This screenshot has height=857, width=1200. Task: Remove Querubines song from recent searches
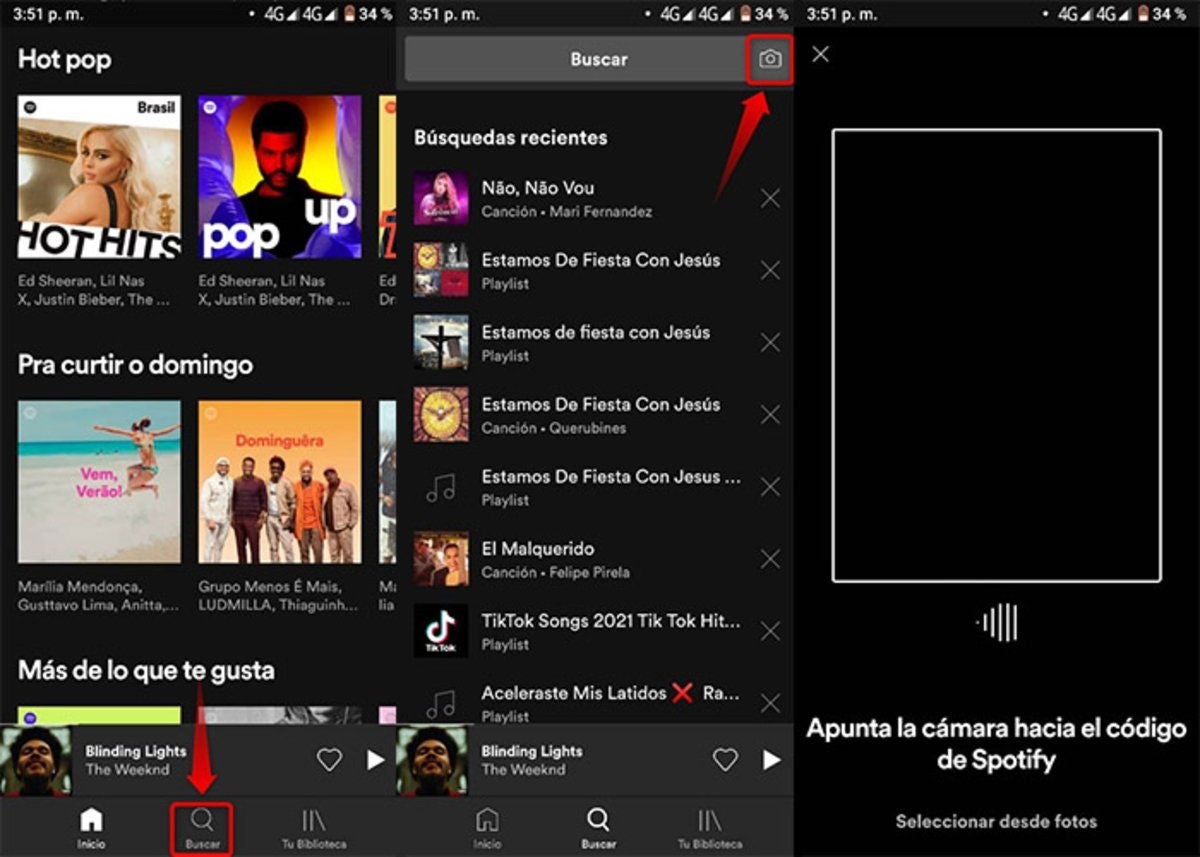click(770, 415)
